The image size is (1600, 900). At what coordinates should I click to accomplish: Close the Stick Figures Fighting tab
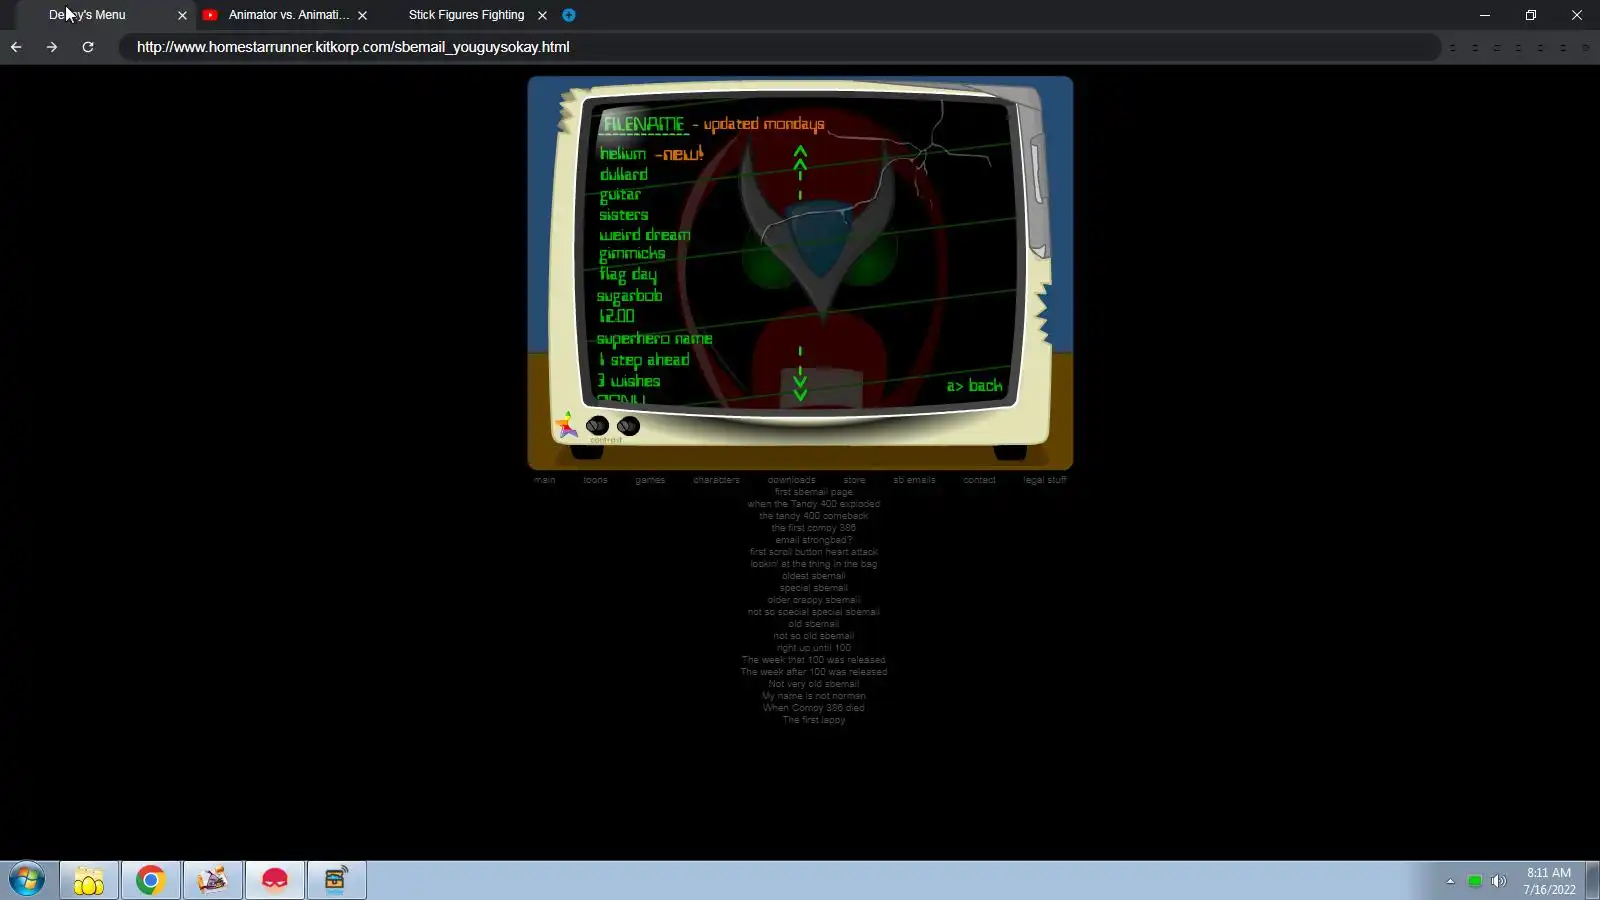coord(542,15)
